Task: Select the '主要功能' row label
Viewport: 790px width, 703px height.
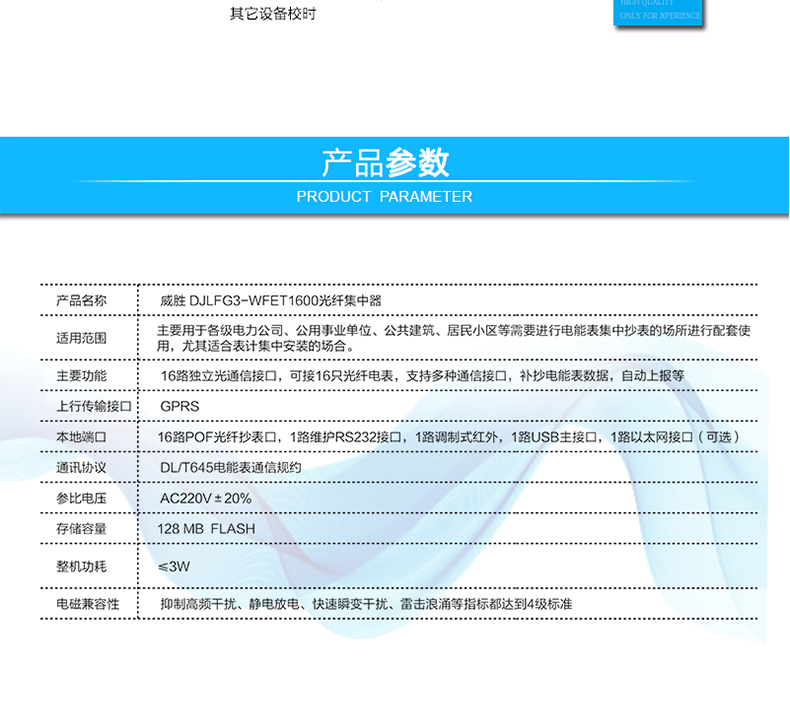Action: point(81,376)
